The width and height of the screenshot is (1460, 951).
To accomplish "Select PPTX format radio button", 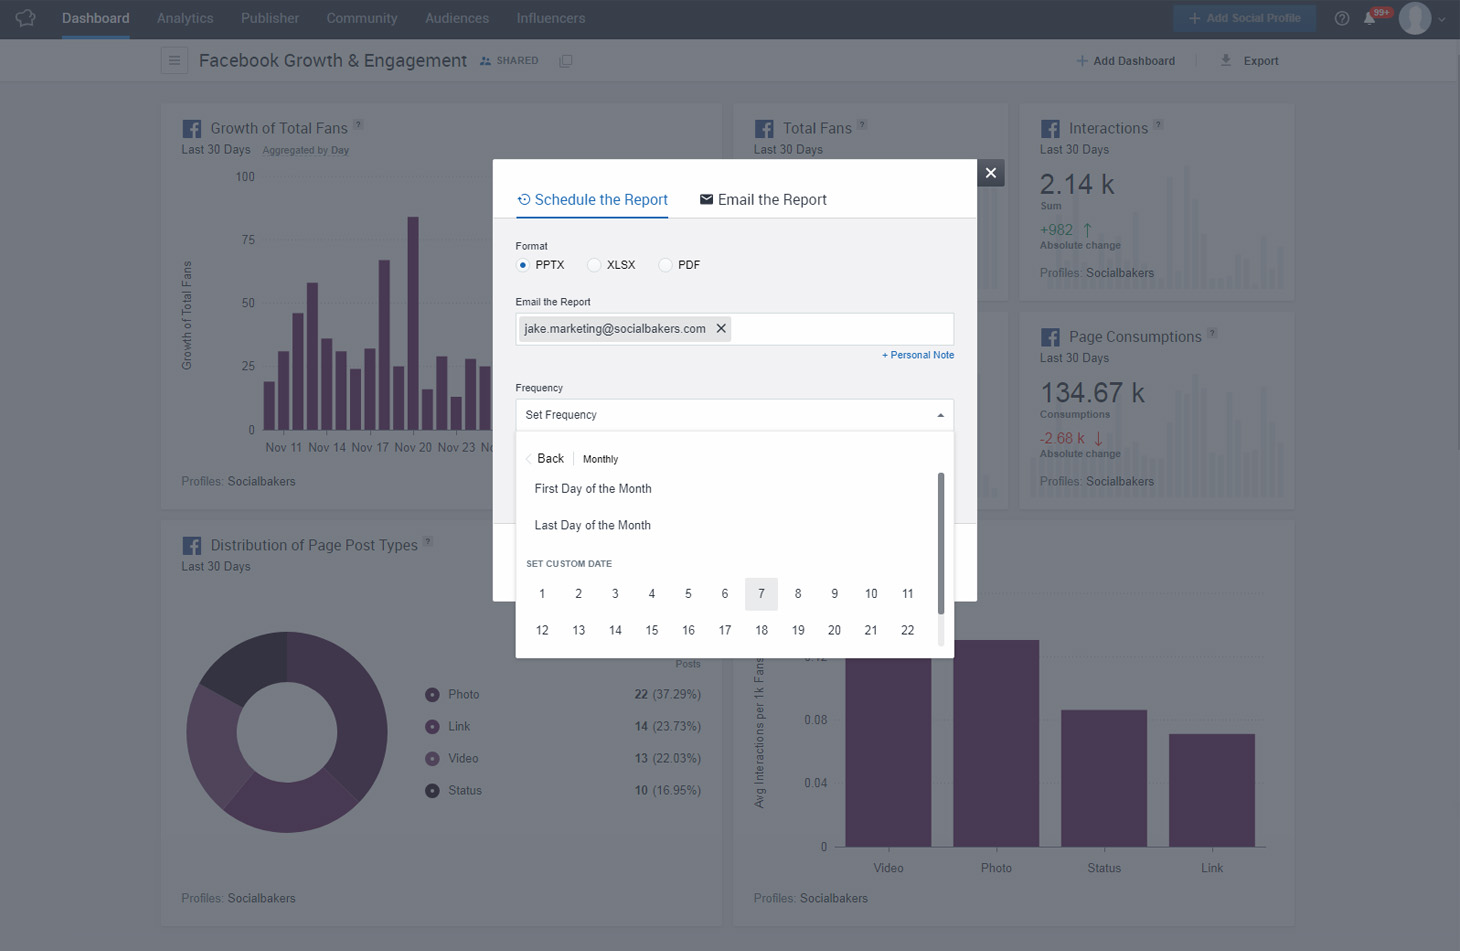I will tap(523, 265).
